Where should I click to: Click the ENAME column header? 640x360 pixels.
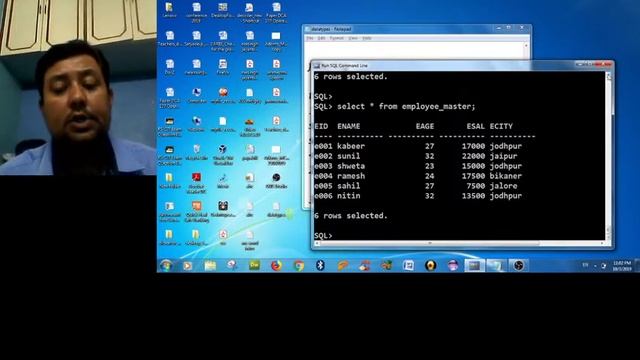tap(349, 126)
